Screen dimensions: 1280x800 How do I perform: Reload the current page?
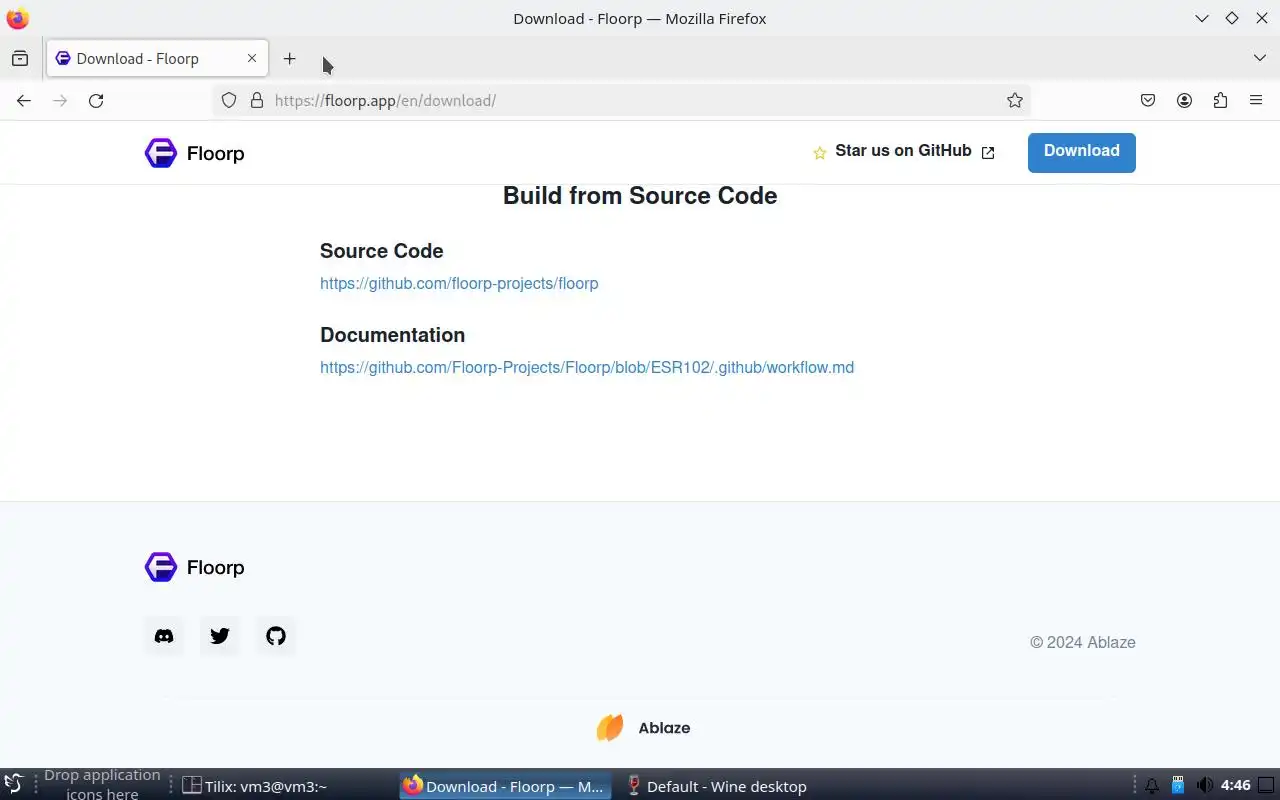pyautogui.click(x=96, y=100)
